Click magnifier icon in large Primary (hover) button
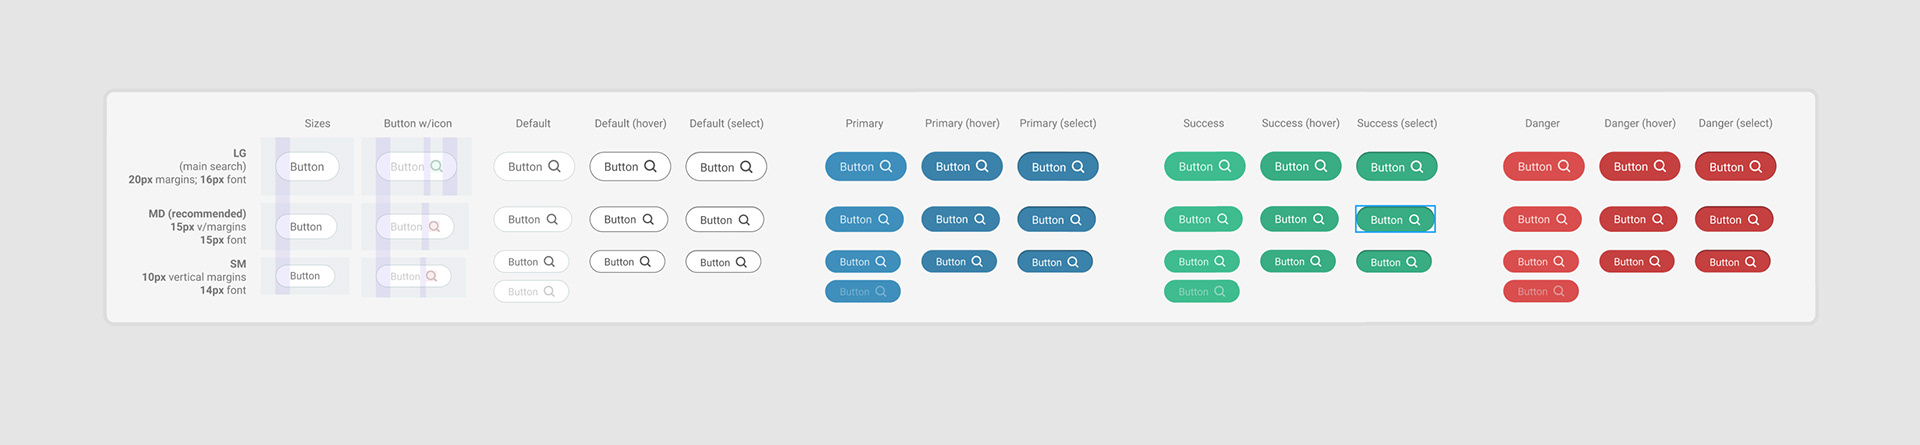The height and width of the screenshot is (445, 1920). coord(982,167)
